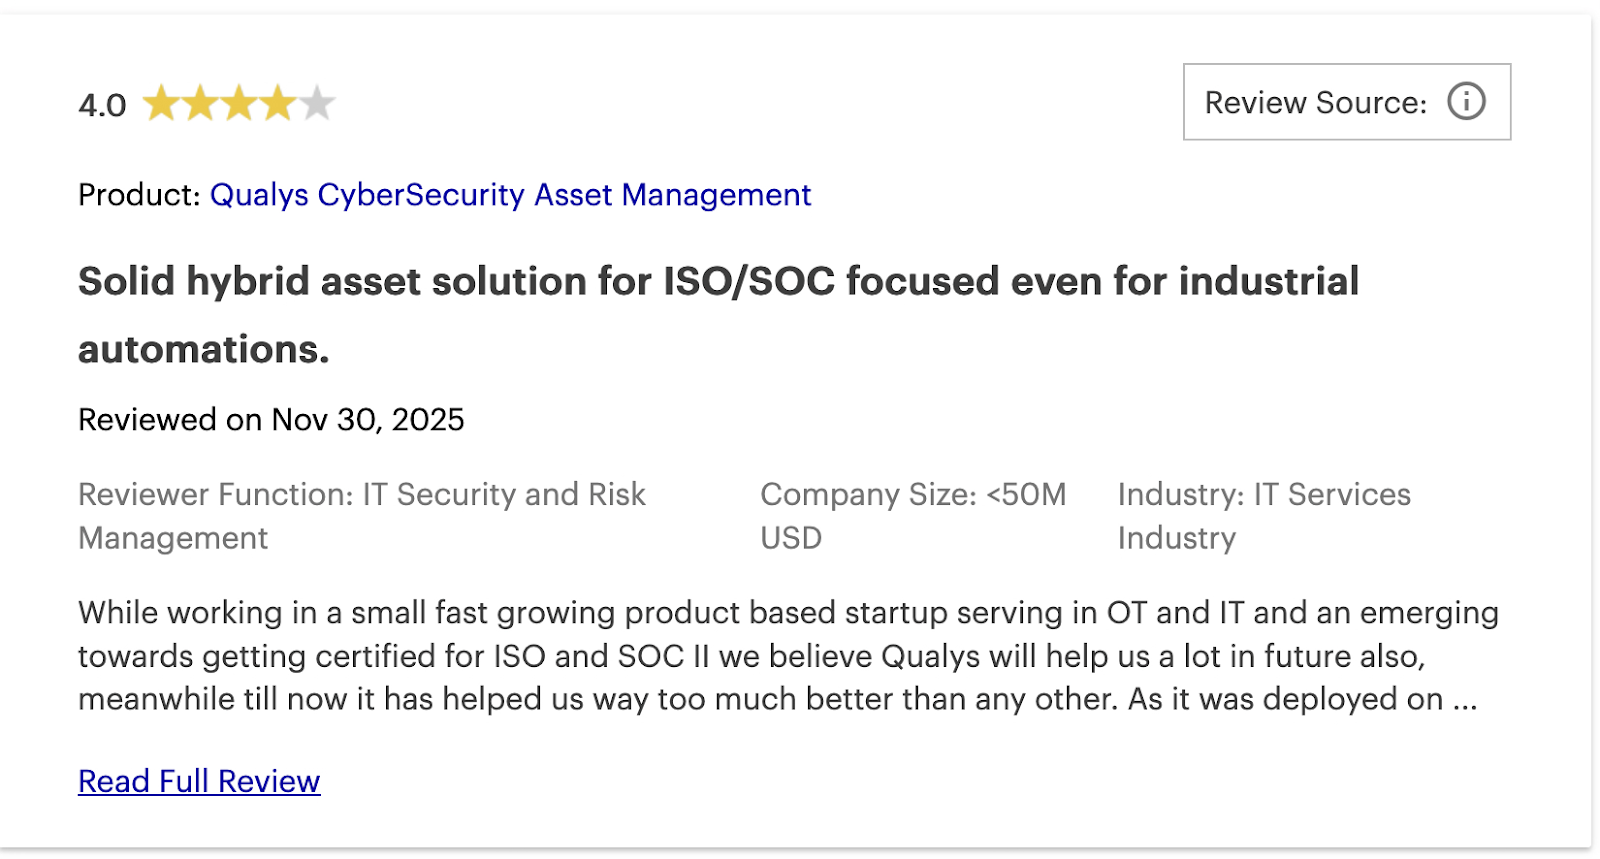
Task: Open the Read Full Review link
Action: coord(198,781)
